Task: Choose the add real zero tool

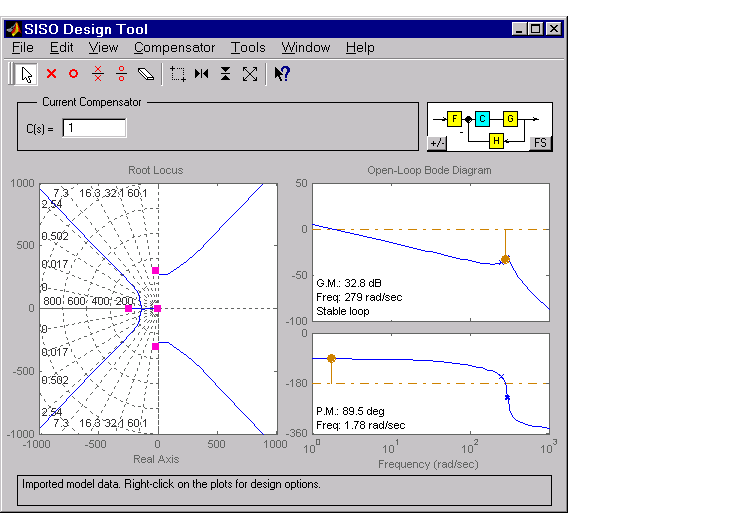Action: (x=73, y=73)
